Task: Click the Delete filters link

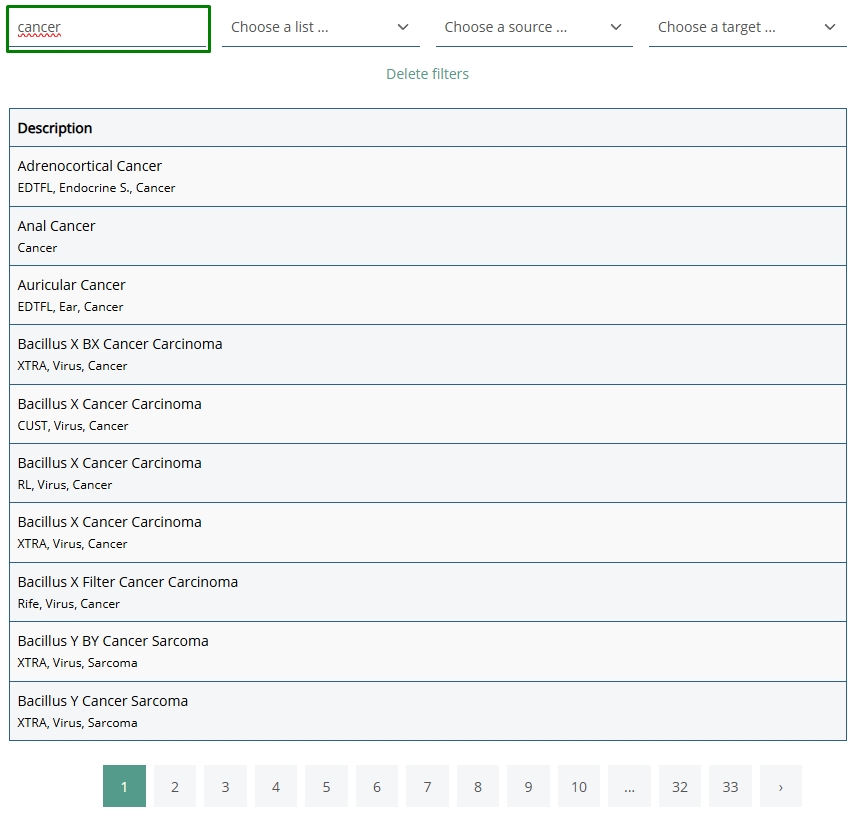Action: 427,74
